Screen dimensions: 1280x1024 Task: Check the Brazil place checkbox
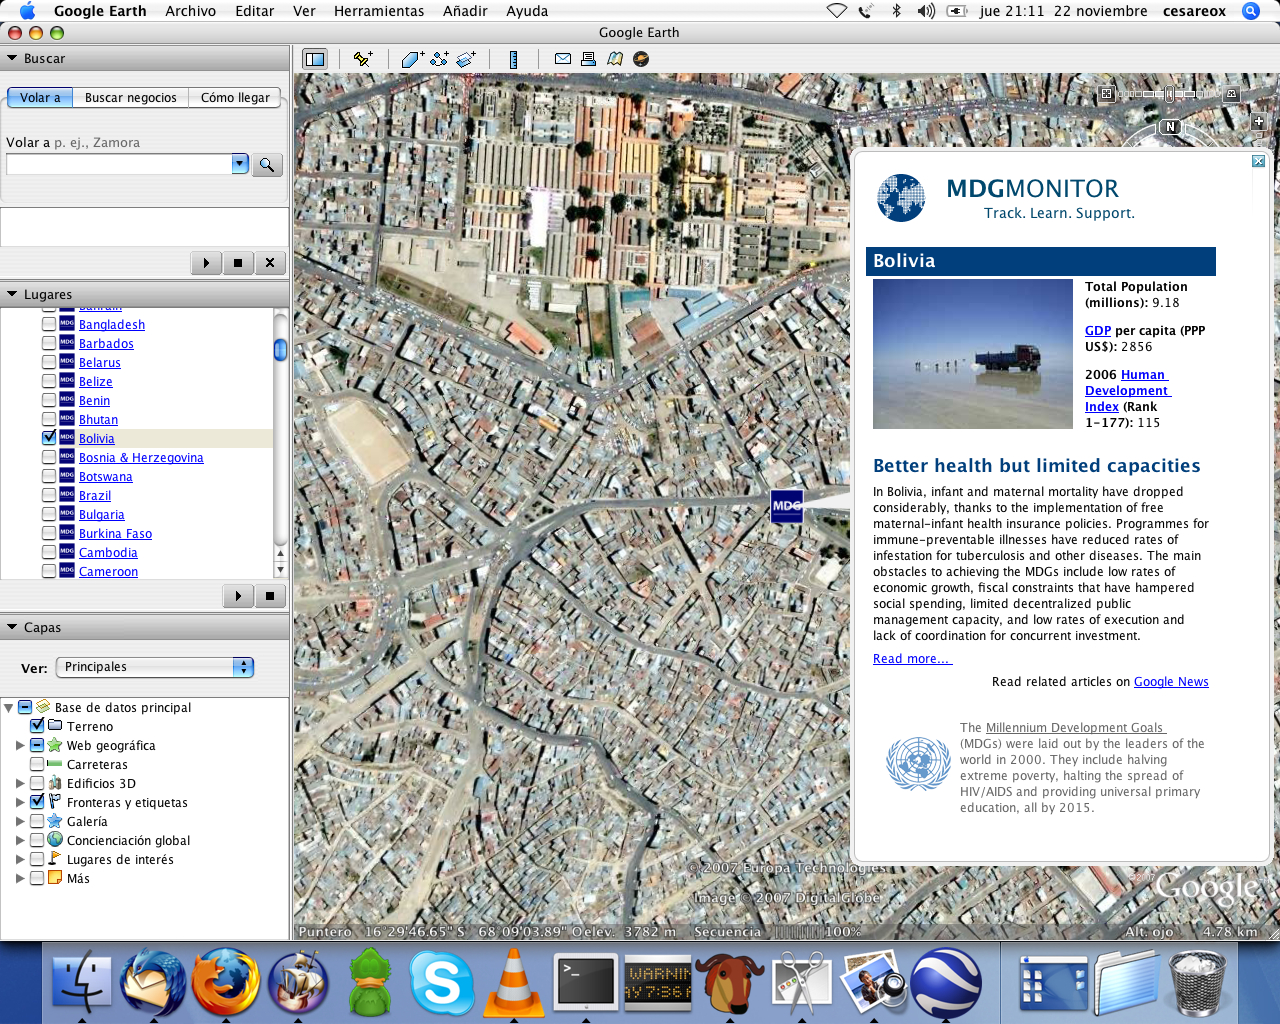49,495
